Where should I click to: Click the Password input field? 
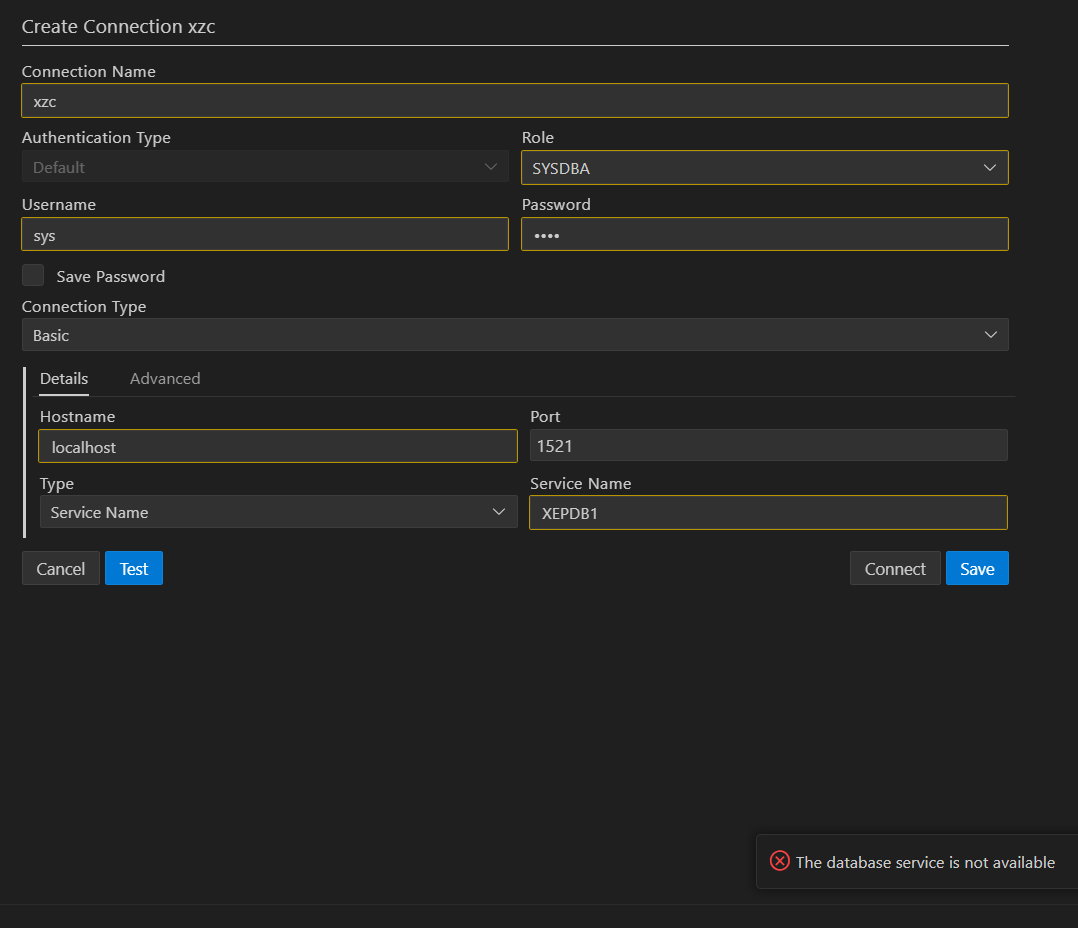(x=764, y=234)
